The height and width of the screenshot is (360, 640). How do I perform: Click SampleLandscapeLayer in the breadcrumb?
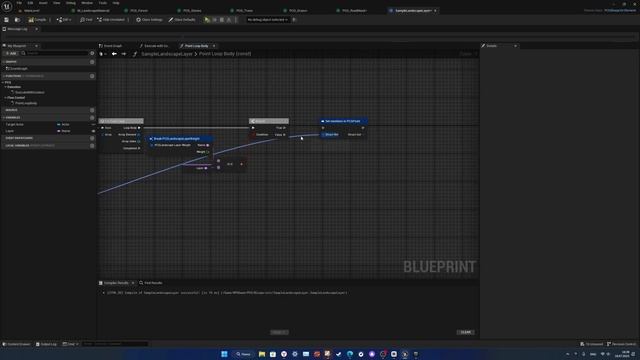click(167, 54)
